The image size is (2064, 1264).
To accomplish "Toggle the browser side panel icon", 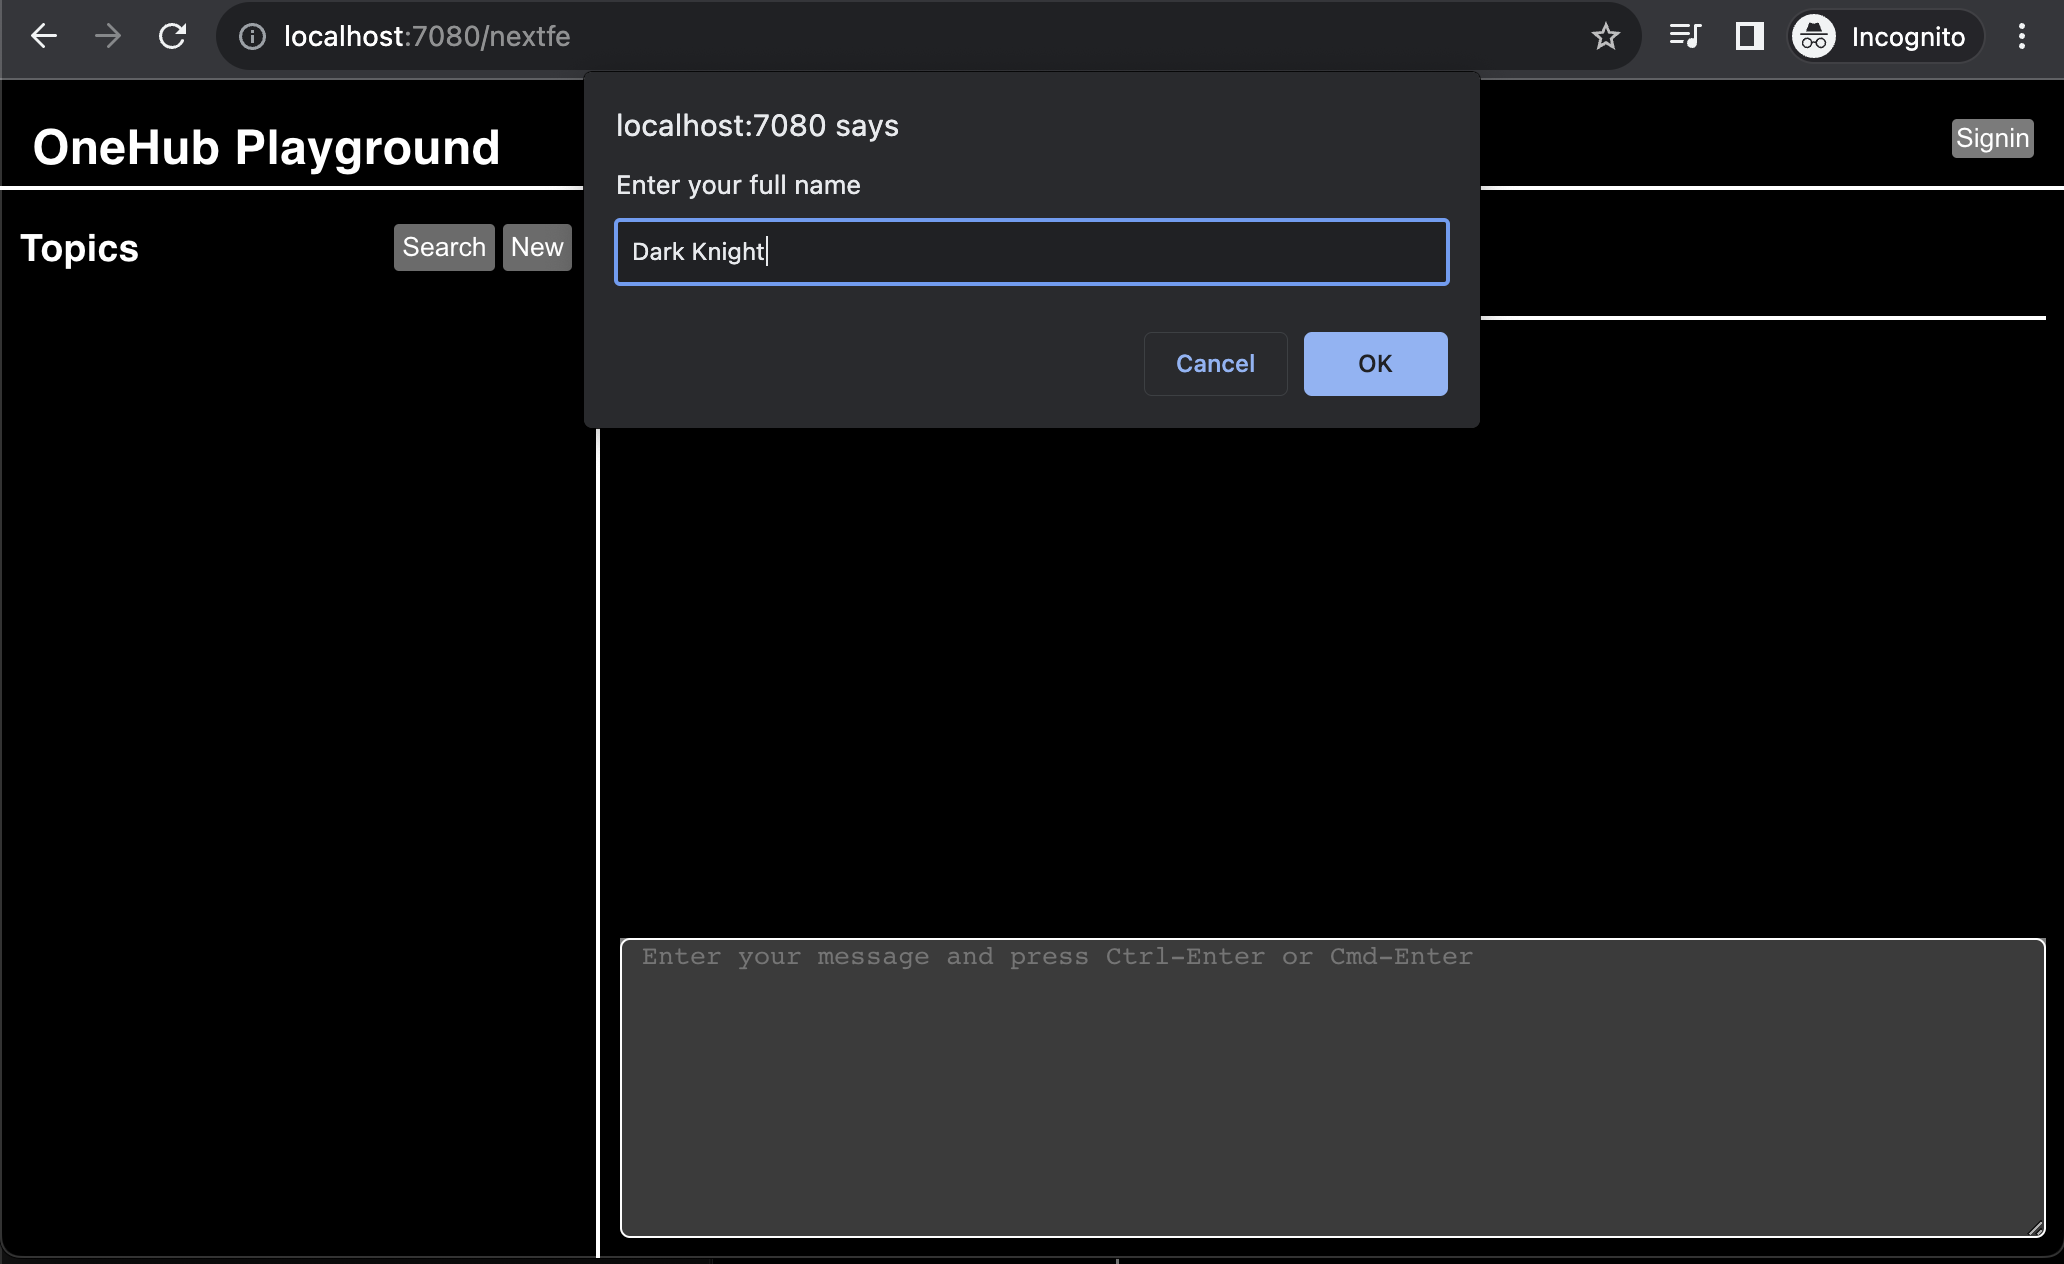I will click(x=1749, y=37).
